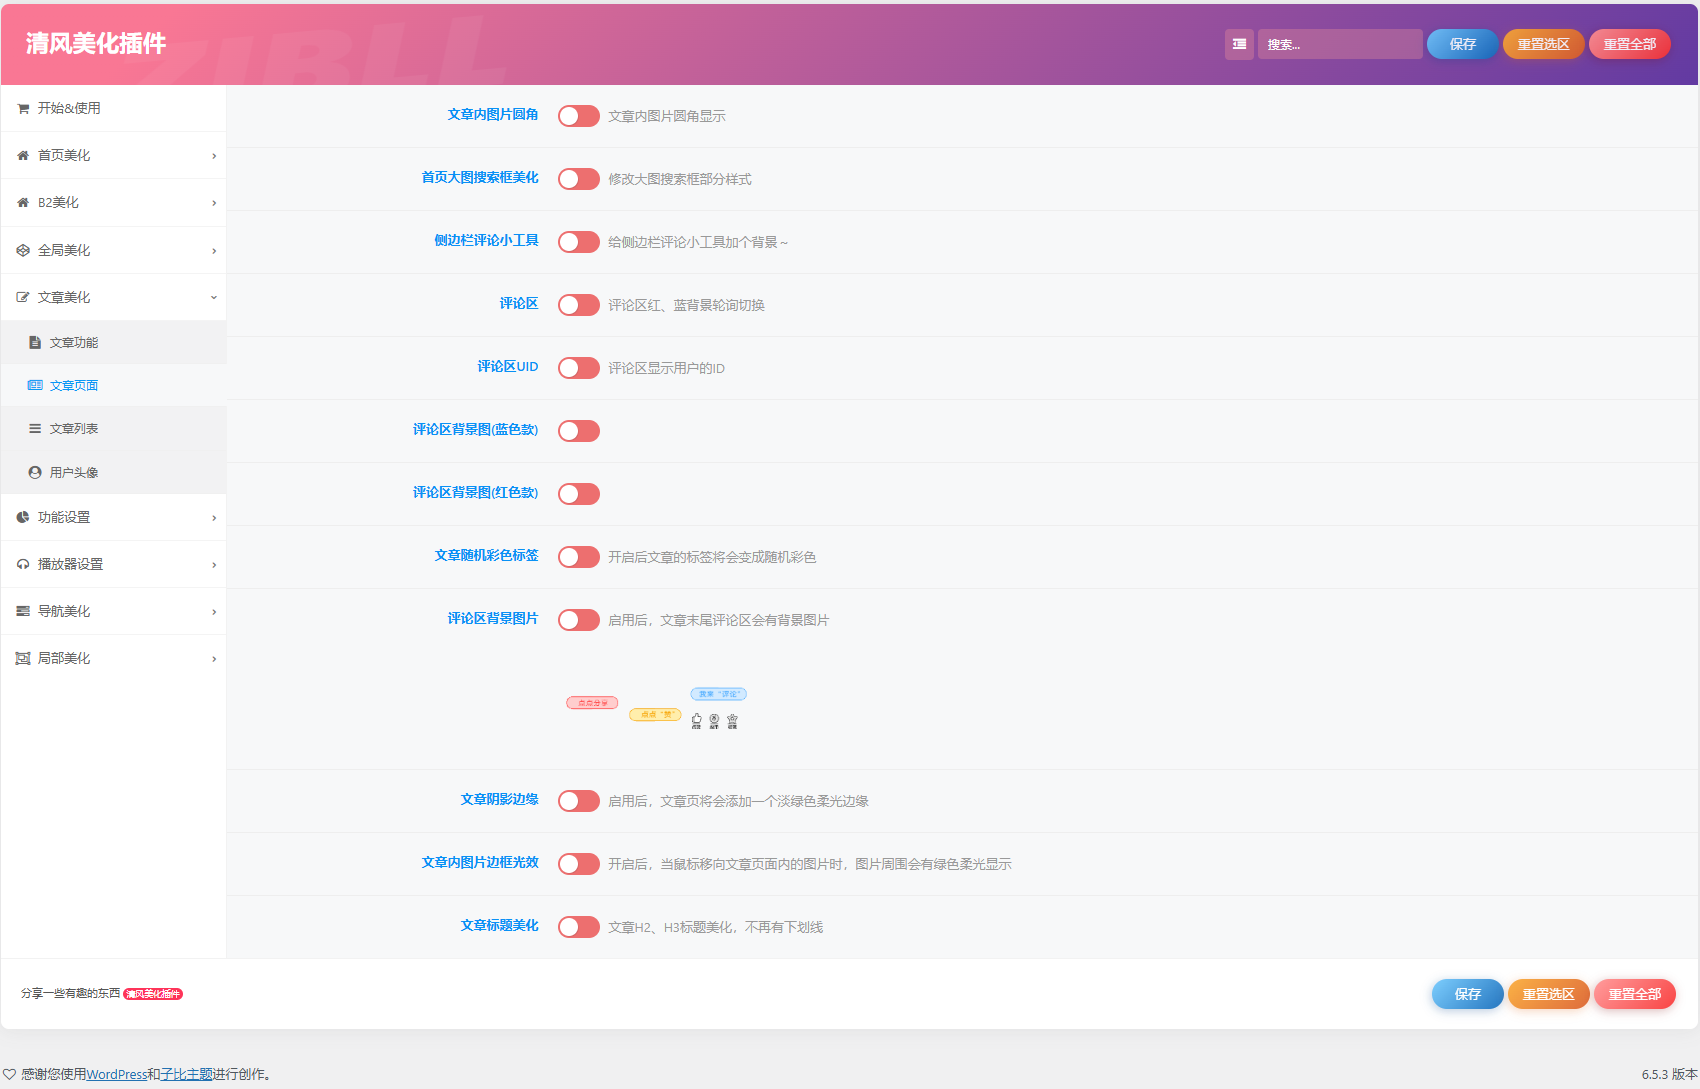Toggle the 文章标题美化 switch
1700x1089 pixels.
point(578,927)
